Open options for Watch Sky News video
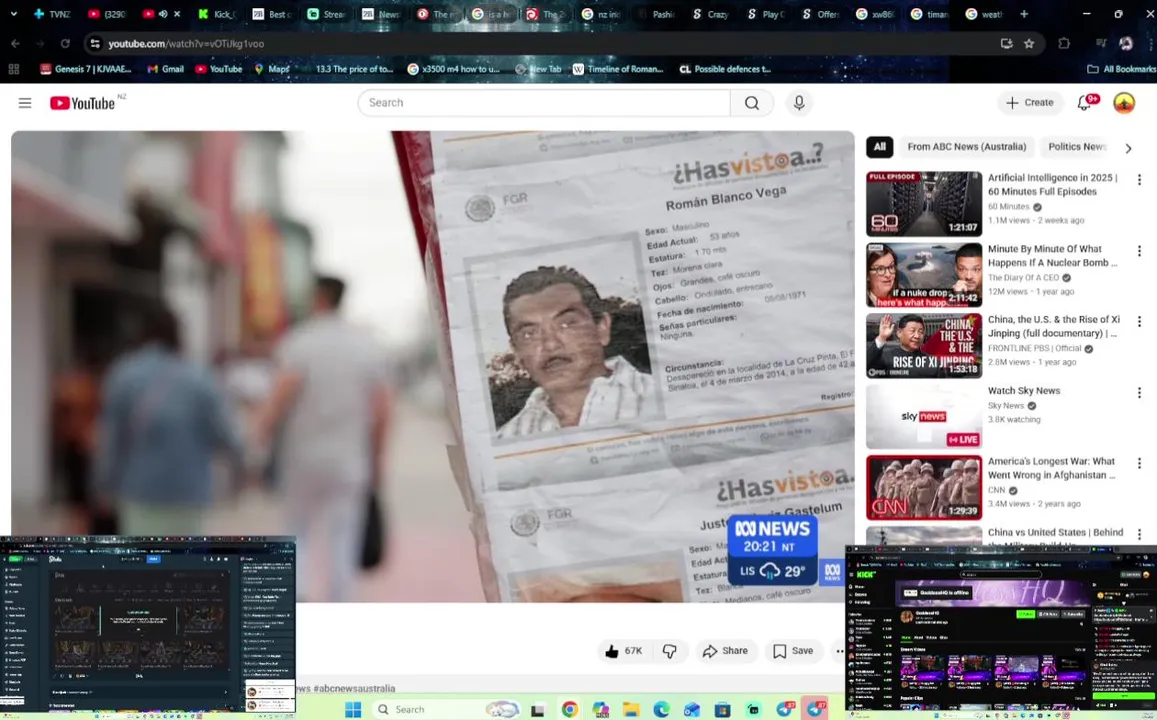Image resolution: width=1157 pixels, height=720 pixels. (x=1139, y=392)
